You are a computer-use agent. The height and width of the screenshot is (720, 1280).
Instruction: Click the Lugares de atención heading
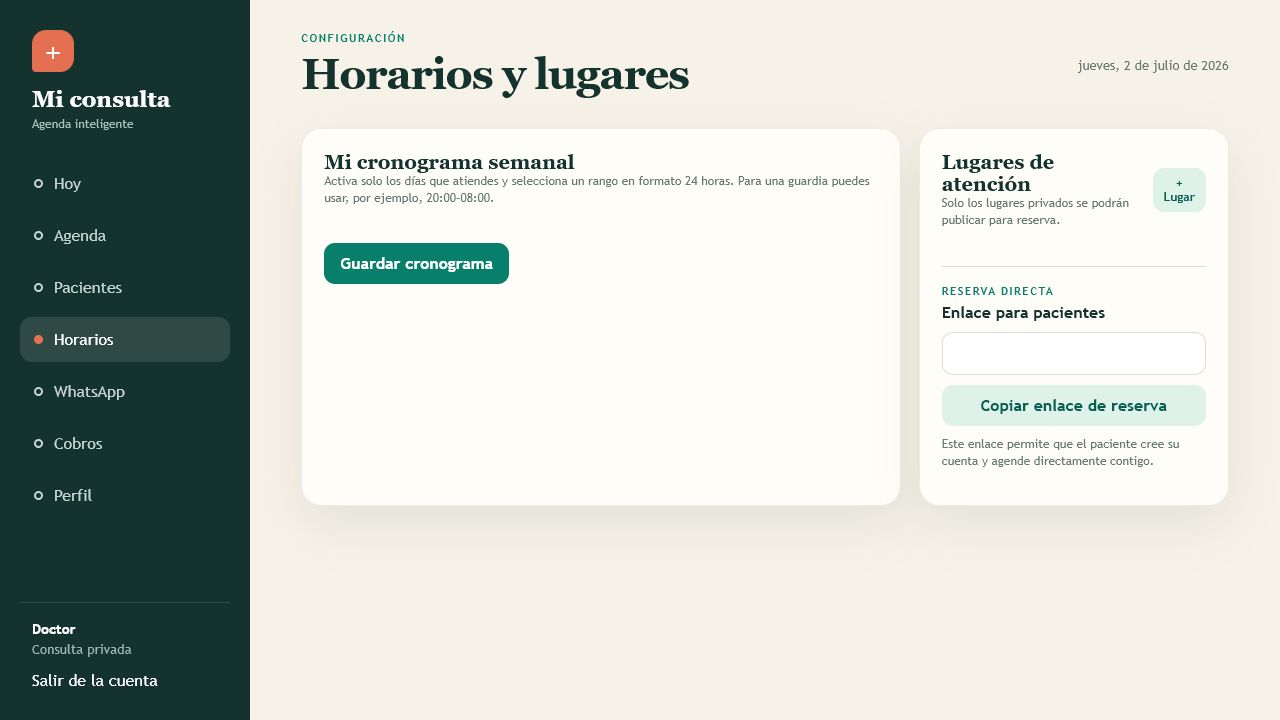point(998,173)
